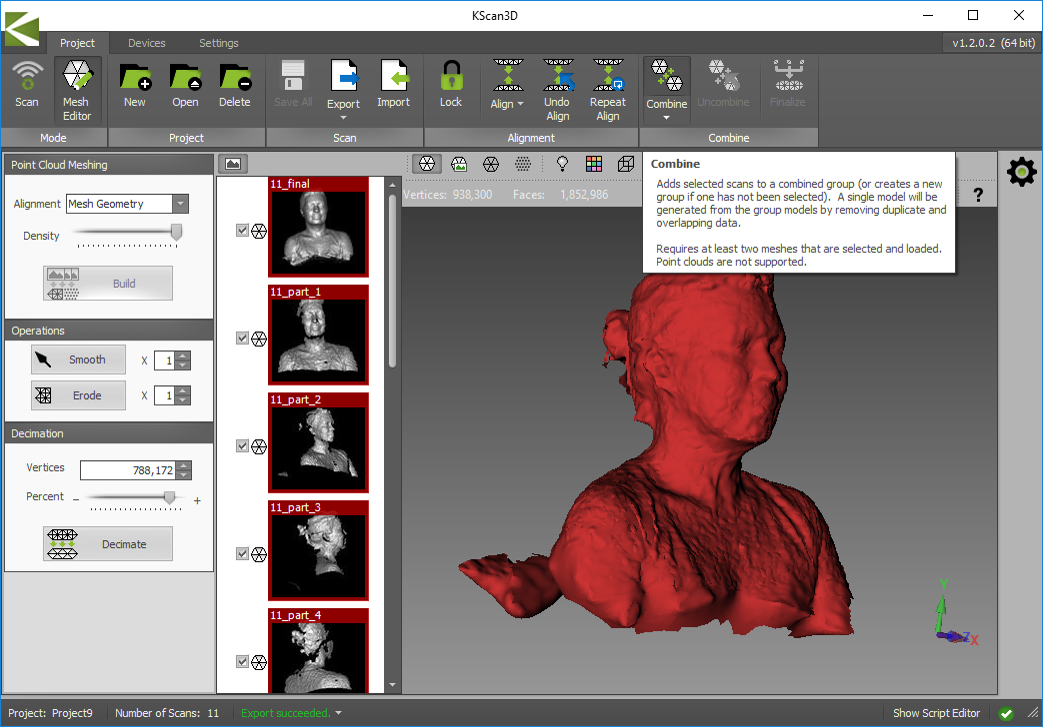1043x727 pixels.
Task: Create a New project
Action: pos(135,85)
